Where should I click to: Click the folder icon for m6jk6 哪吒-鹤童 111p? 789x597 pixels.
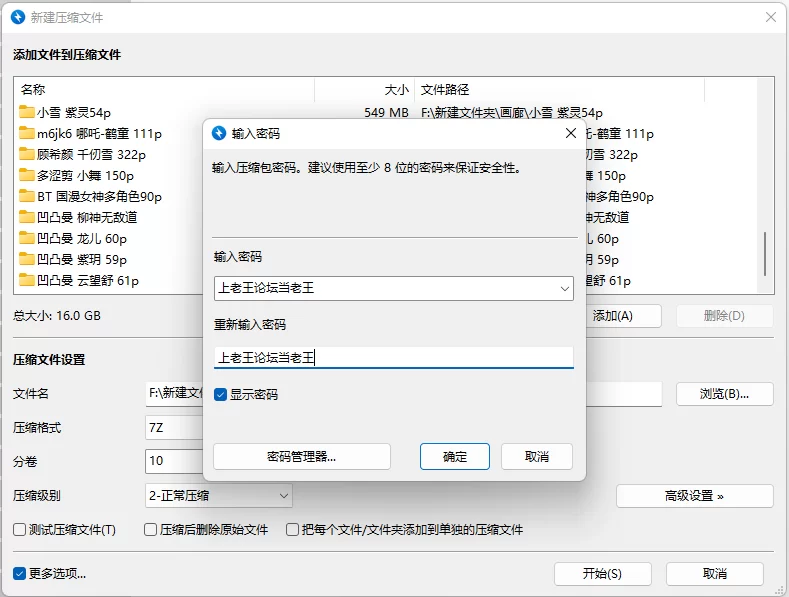coord(27,133)
